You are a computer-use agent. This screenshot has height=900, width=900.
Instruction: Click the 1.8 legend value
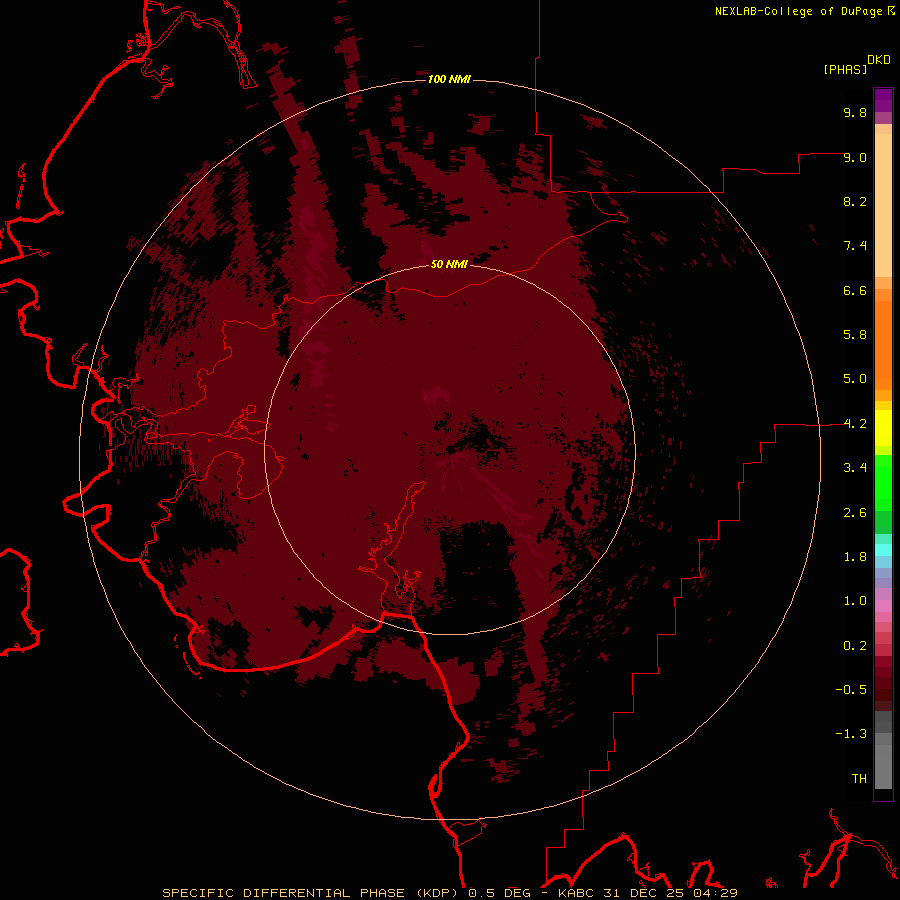pyautogui.click(x=855, y=557)
